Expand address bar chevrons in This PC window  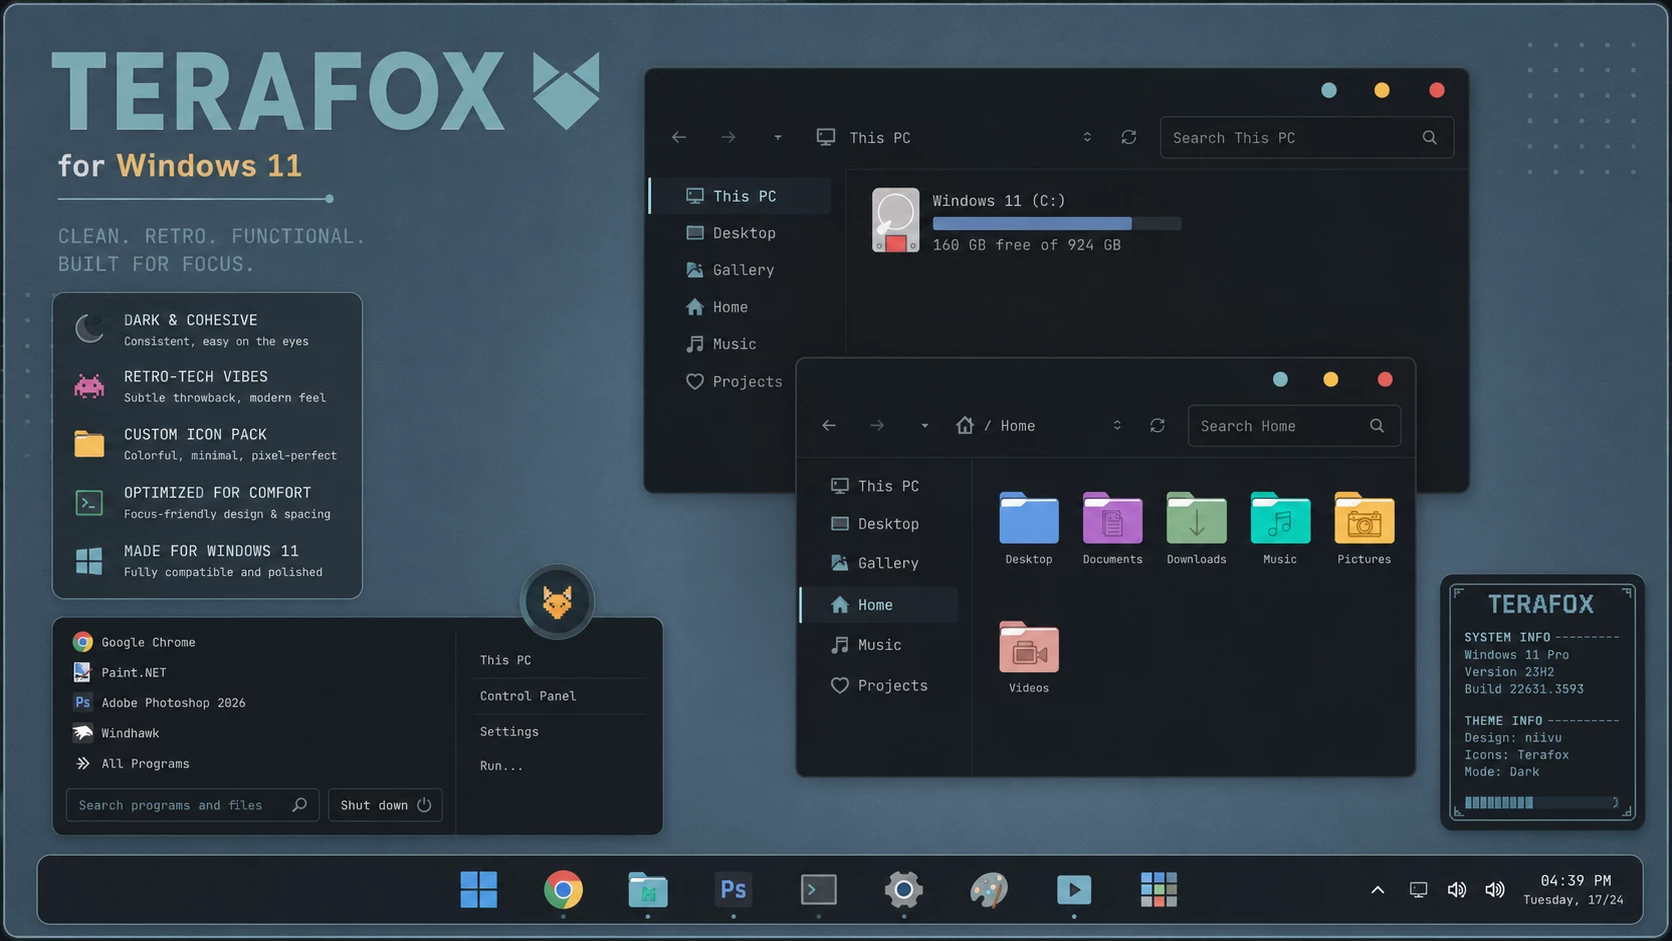click(1087, 137)
